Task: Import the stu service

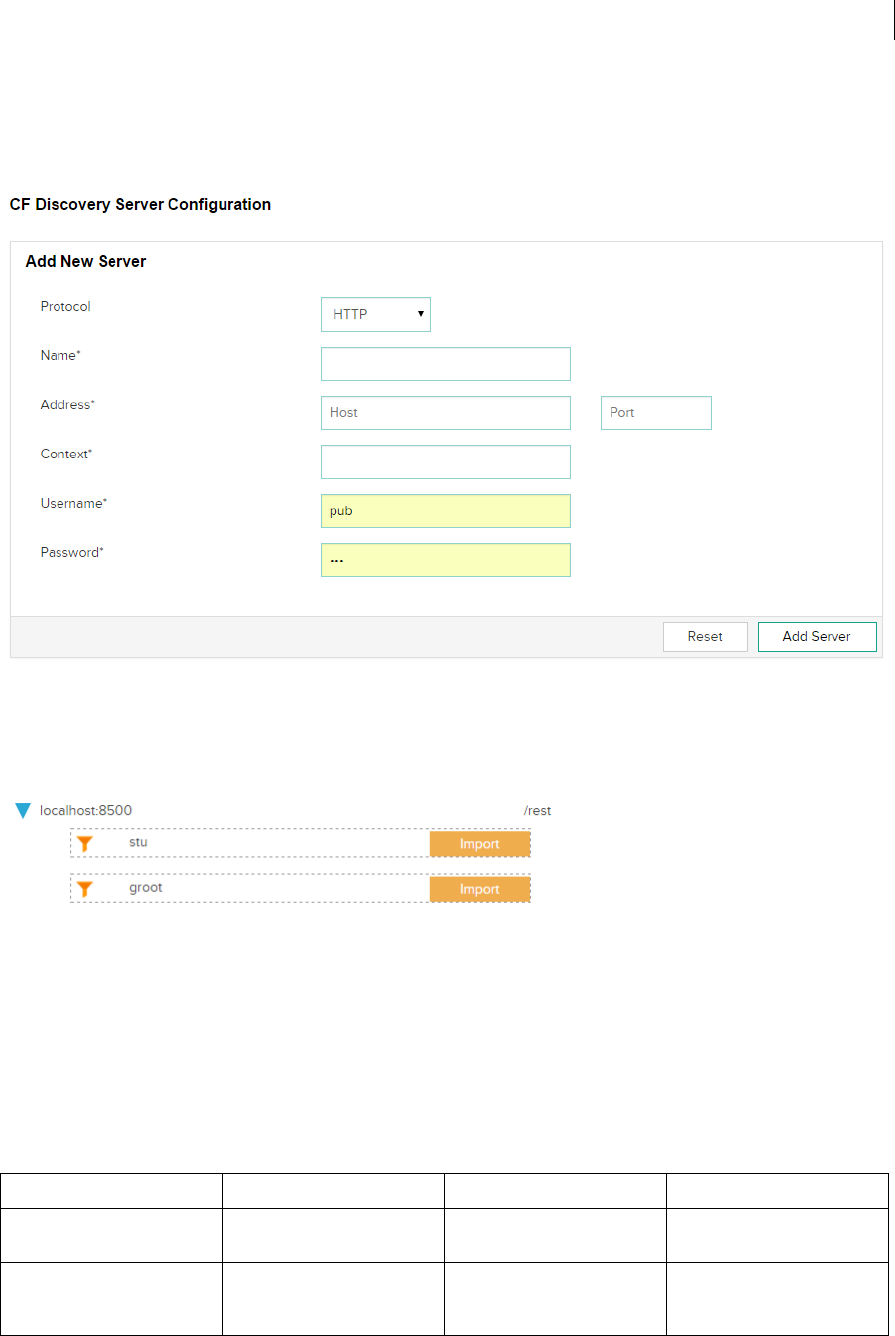Action: [x=480, y=844]
